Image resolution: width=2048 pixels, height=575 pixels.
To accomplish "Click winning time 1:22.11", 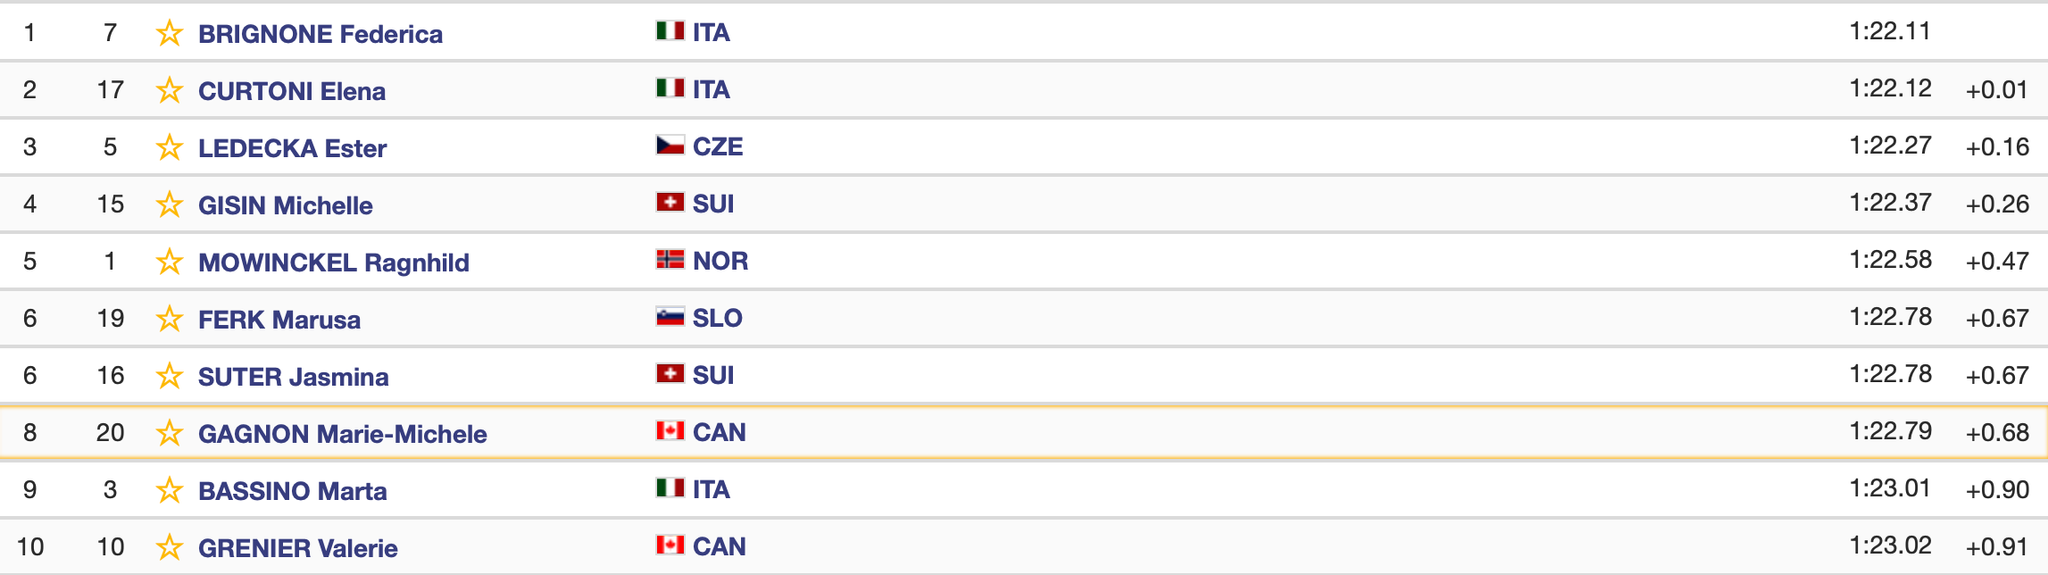I will click(x=1890, y=31).
